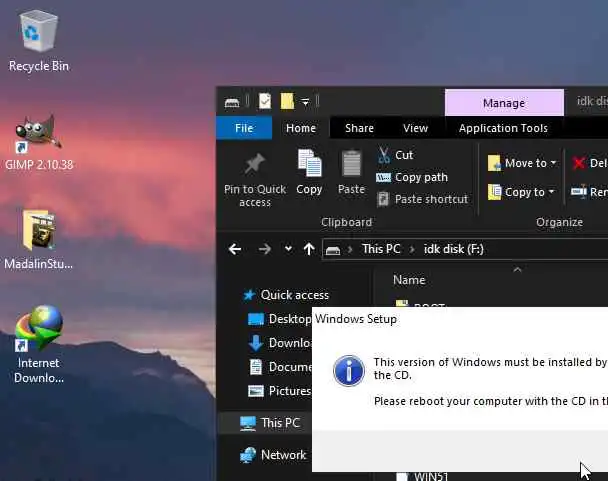
Task: Switch to the View ribbon tab
Action: [415, 128]
